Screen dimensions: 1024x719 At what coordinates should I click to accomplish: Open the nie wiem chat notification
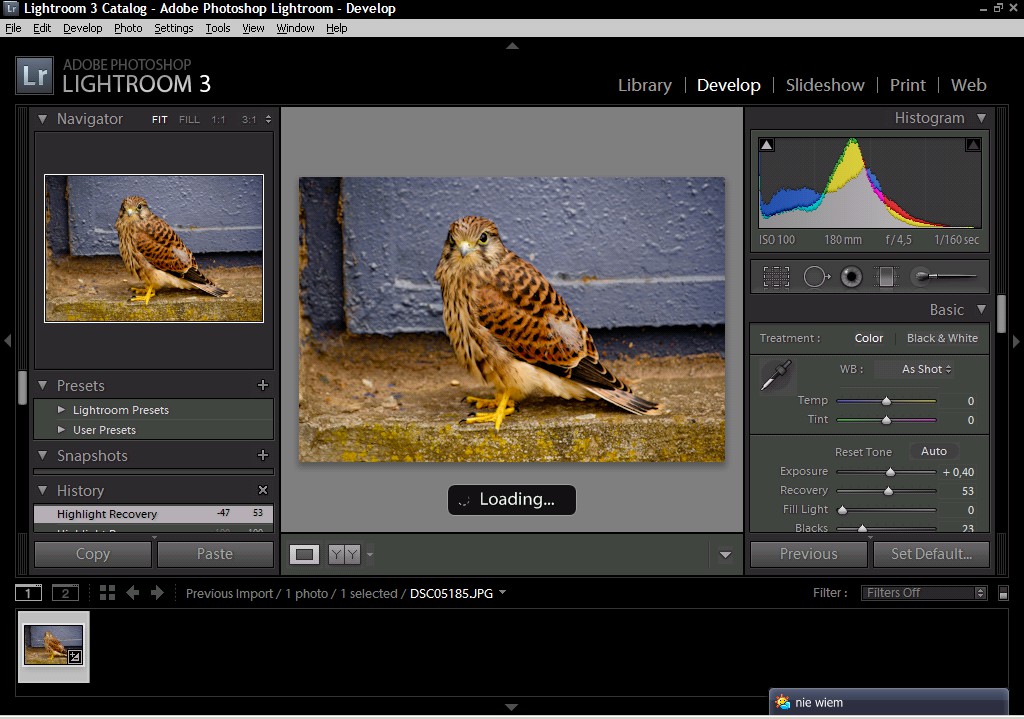[x=888, y=703]
